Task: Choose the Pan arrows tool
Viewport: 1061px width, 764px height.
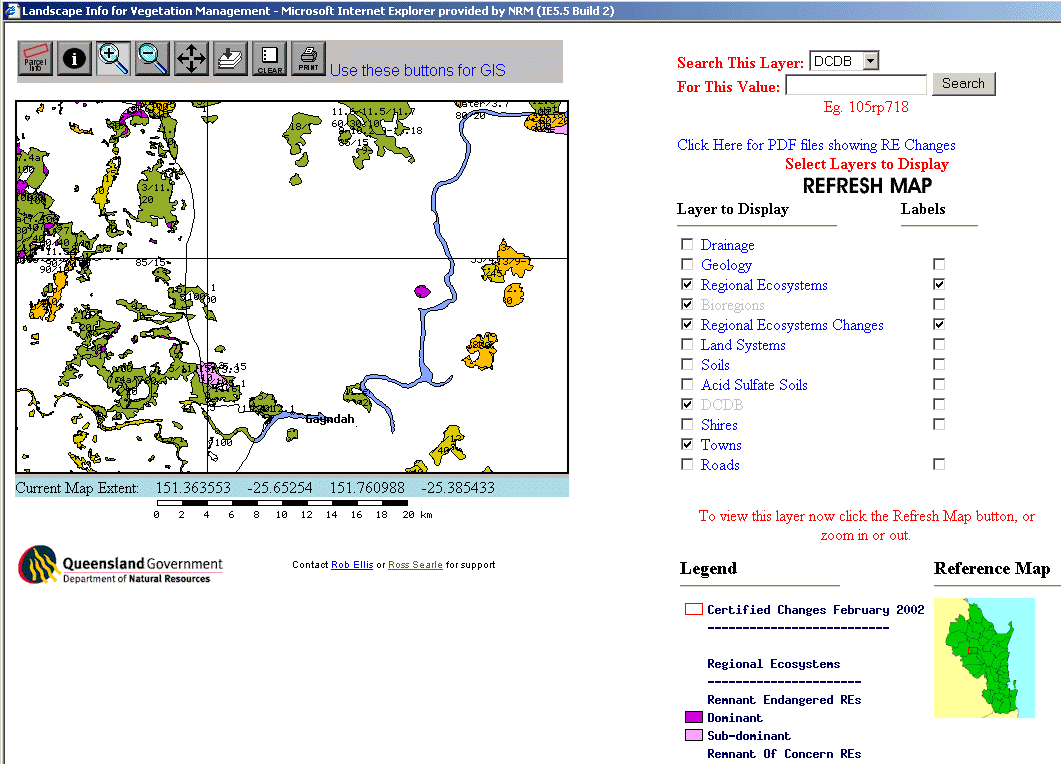Action: coord(191,59)
